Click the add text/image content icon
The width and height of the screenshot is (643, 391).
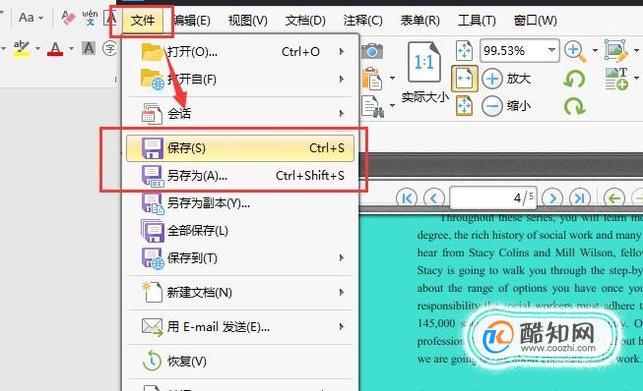(x=617, y=78)
